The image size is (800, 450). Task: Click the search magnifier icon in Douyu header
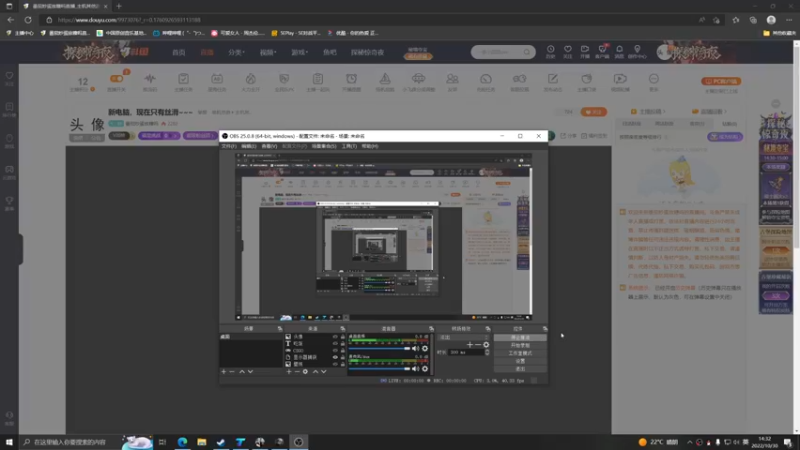(x=527, y=52)
